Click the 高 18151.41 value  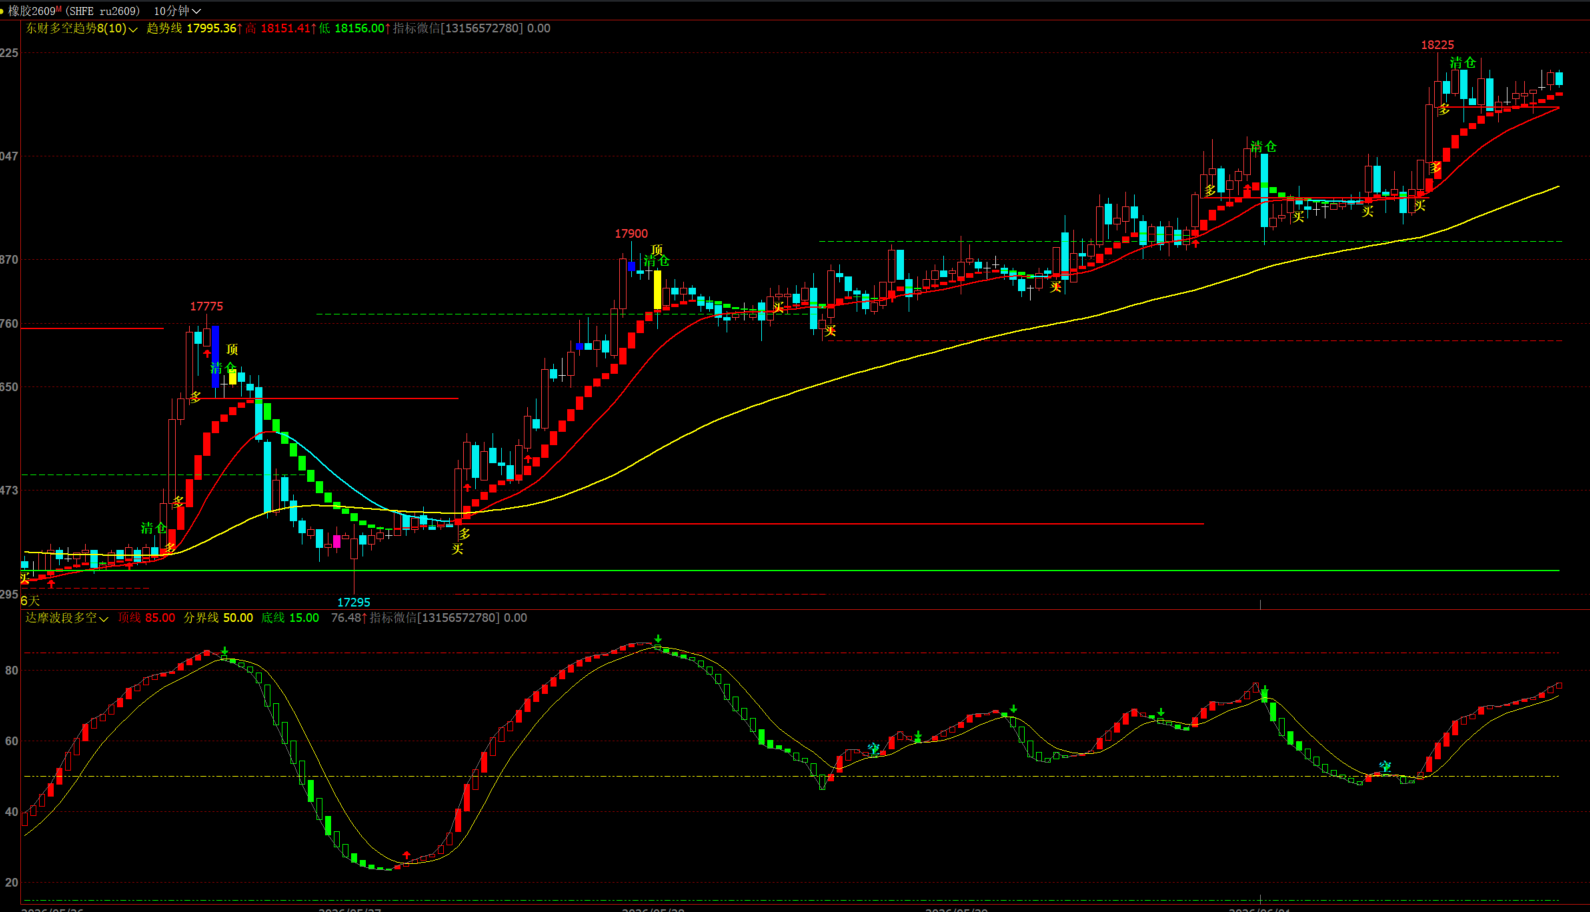[279, 28]
